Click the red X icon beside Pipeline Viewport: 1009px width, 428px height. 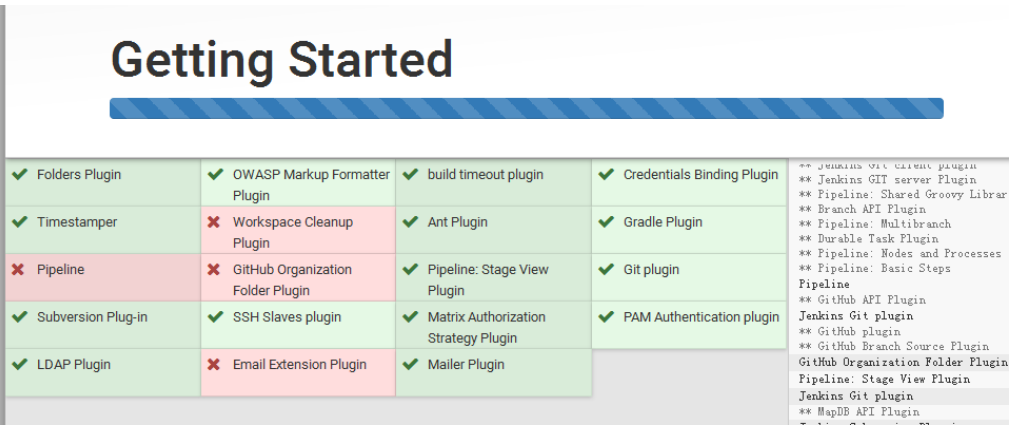[x=18, y=270]
